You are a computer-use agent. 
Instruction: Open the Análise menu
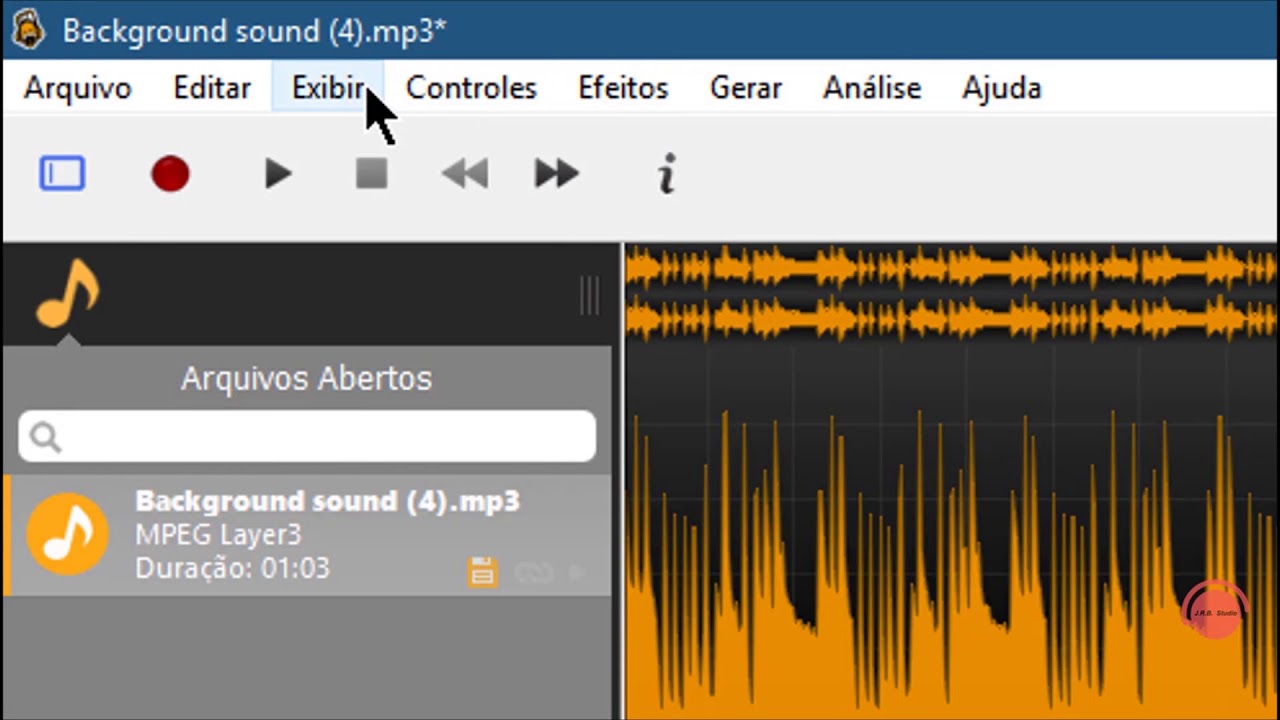(x=872, y=88)
